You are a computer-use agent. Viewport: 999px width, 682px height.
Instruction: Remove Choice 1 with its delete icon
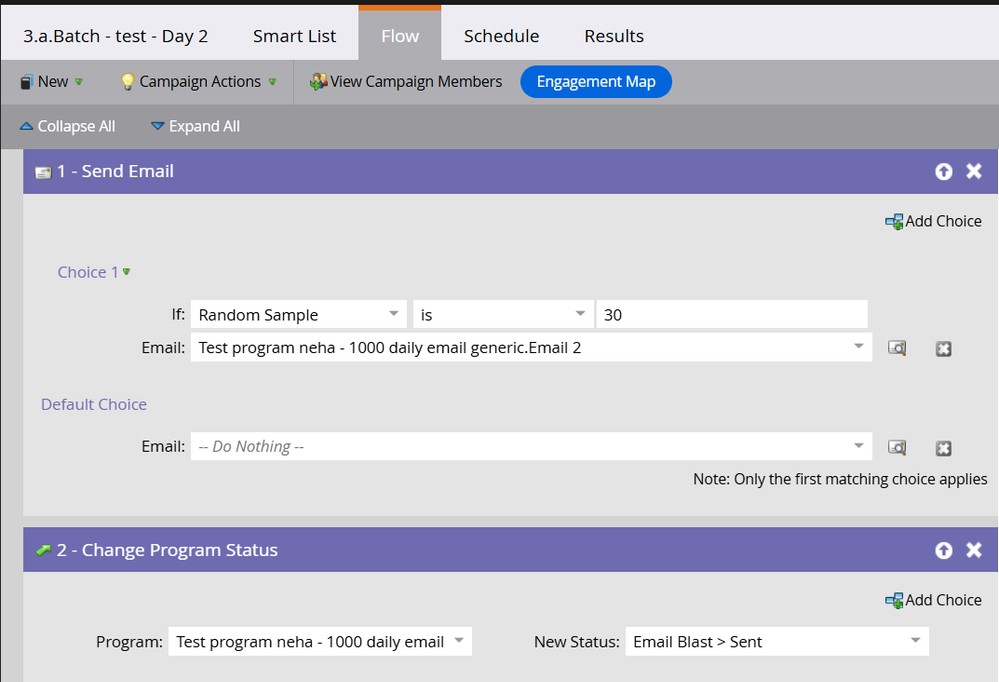(943, 349)
